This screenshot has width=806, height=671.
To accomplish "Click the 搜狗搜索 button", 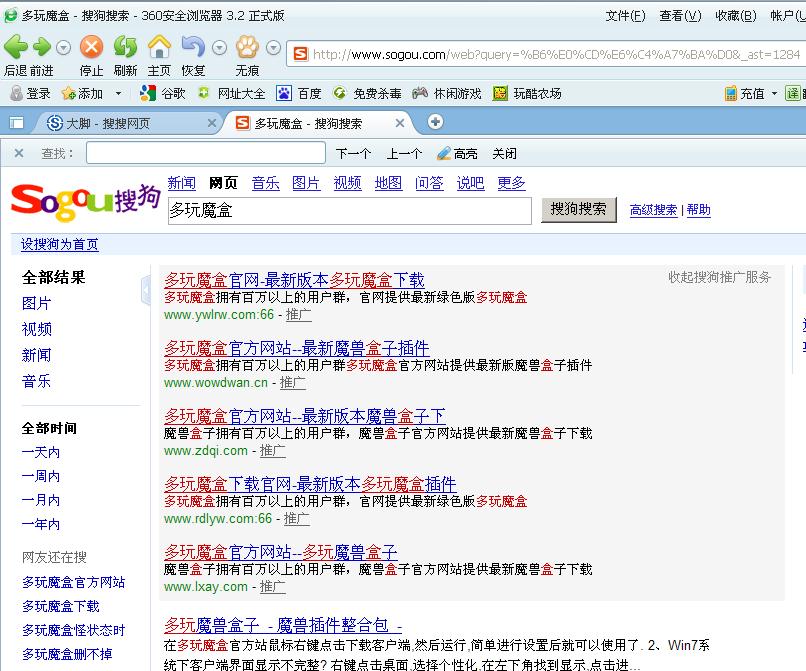I will [x=578, y=209].
